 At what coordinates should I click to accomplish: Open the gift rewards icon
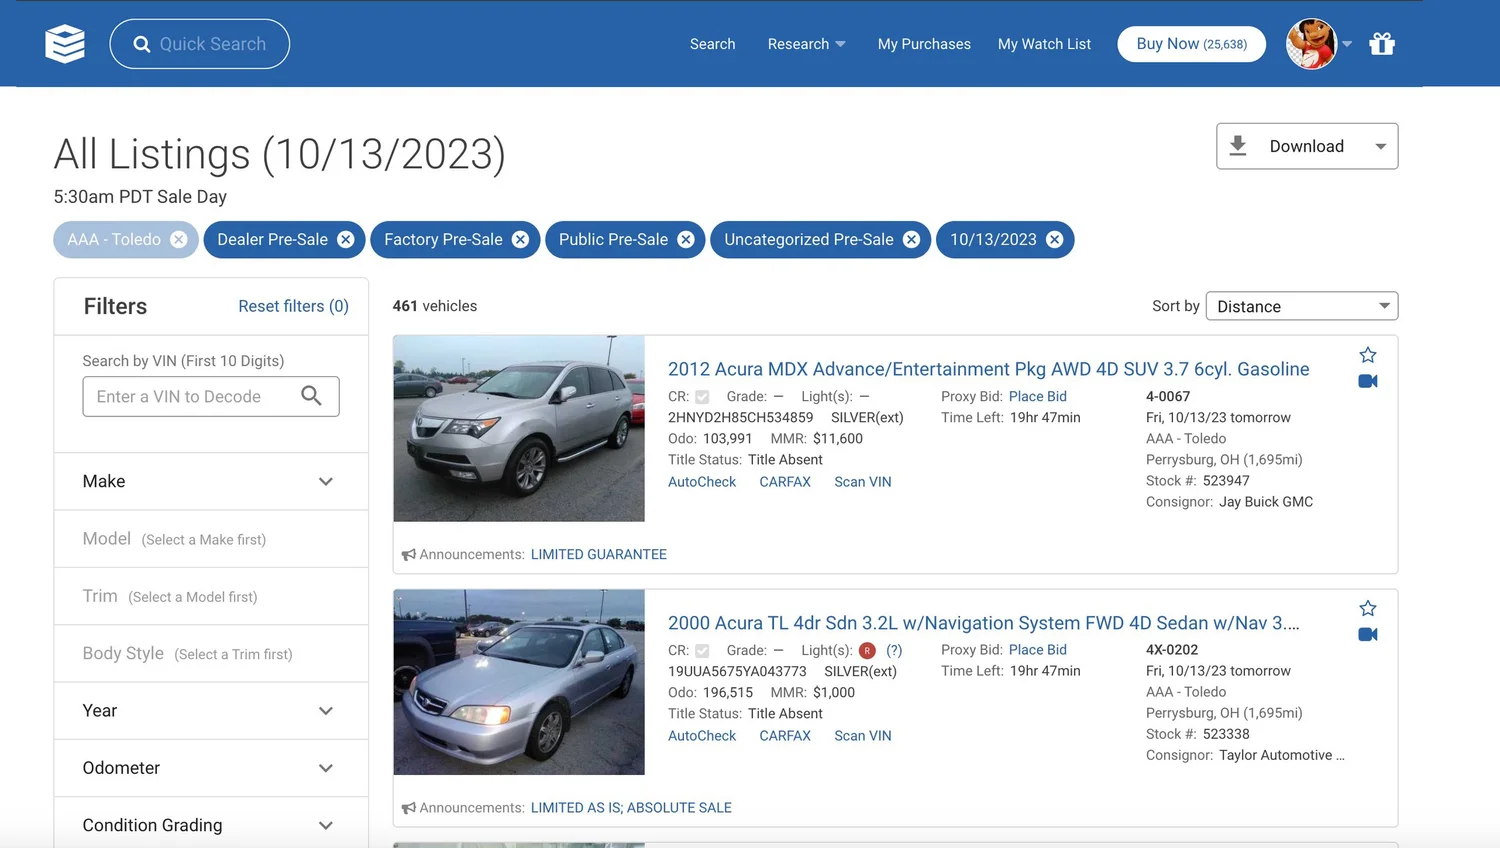[1382, 43]
